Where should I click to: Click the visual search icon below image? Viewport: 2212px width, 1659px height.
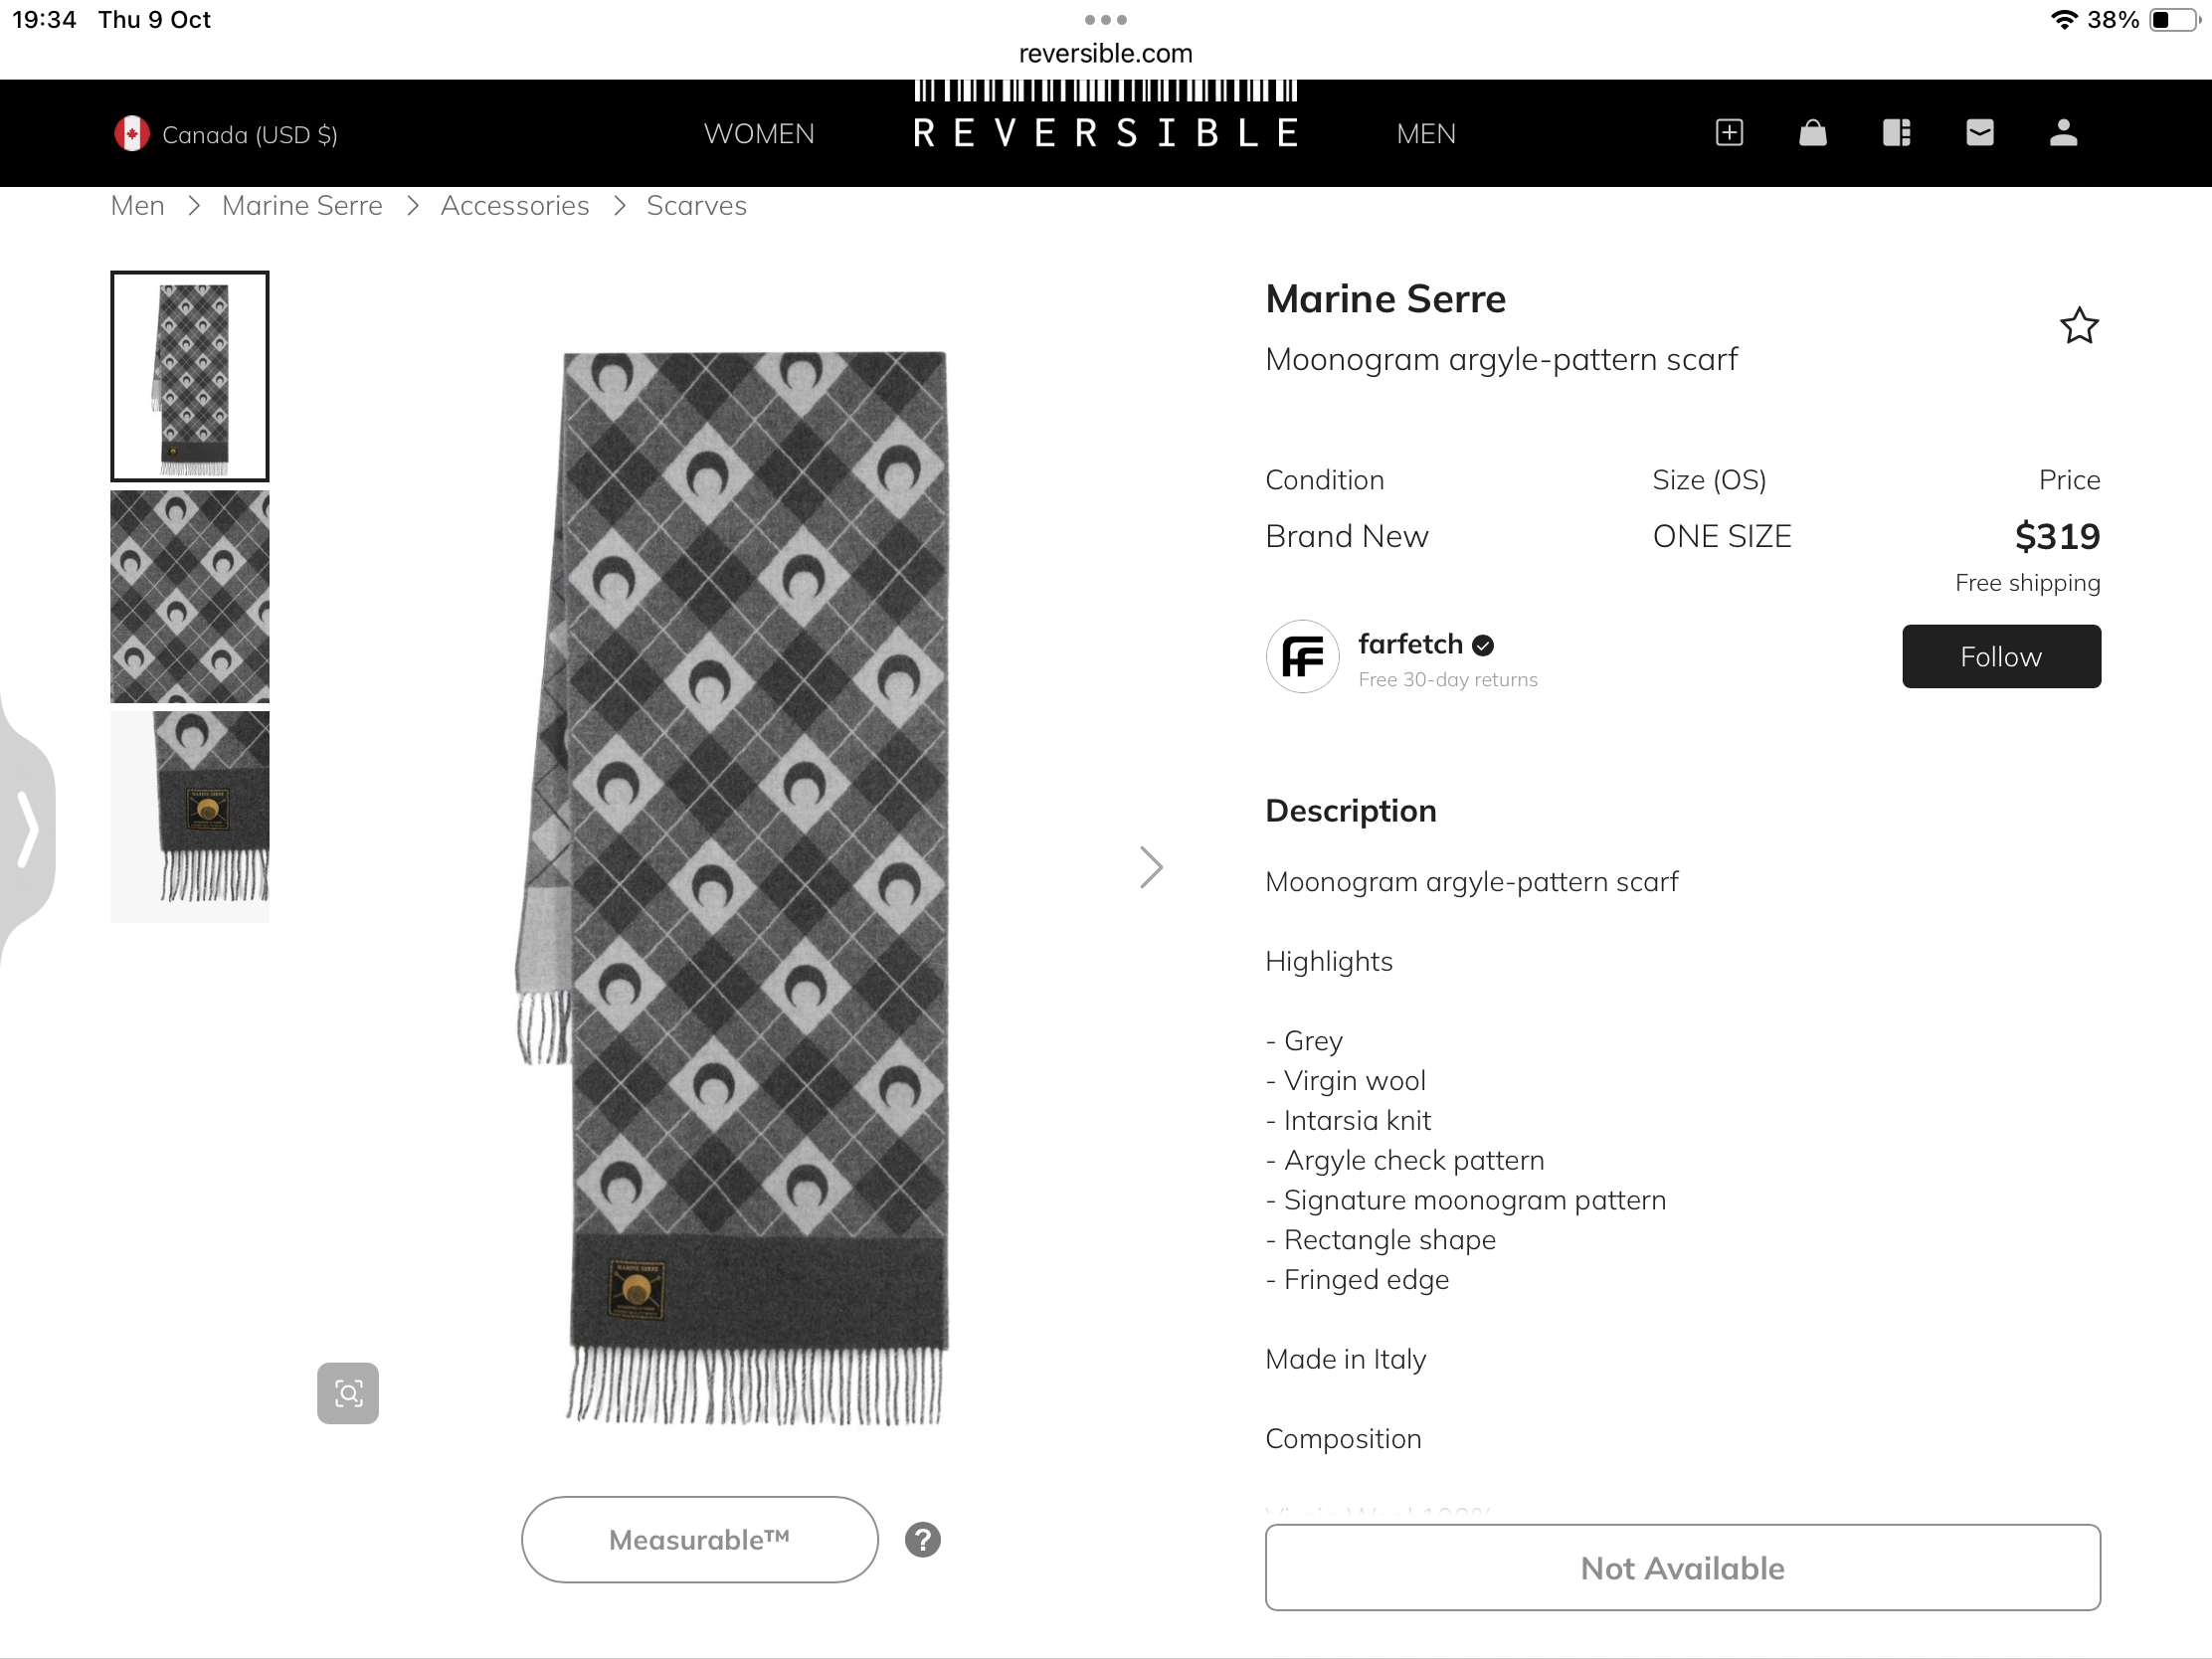coord(348,1392)
